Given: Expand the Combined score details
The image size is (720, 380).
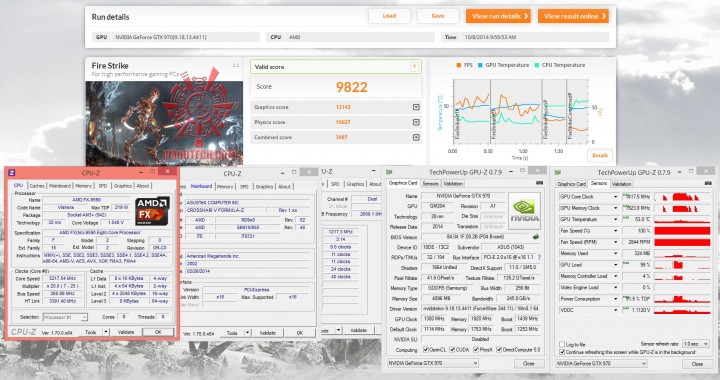Looking at the screenshot, I should 416,137.
